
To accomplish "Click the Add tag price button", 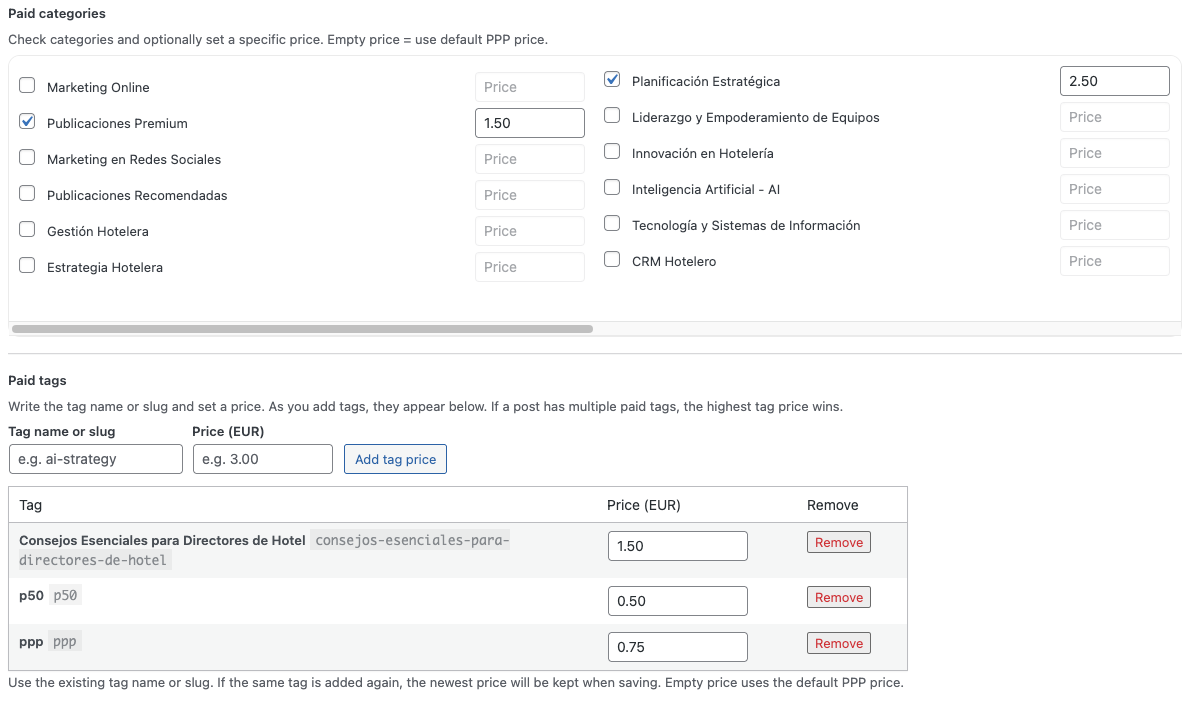I will coord(395,459).
